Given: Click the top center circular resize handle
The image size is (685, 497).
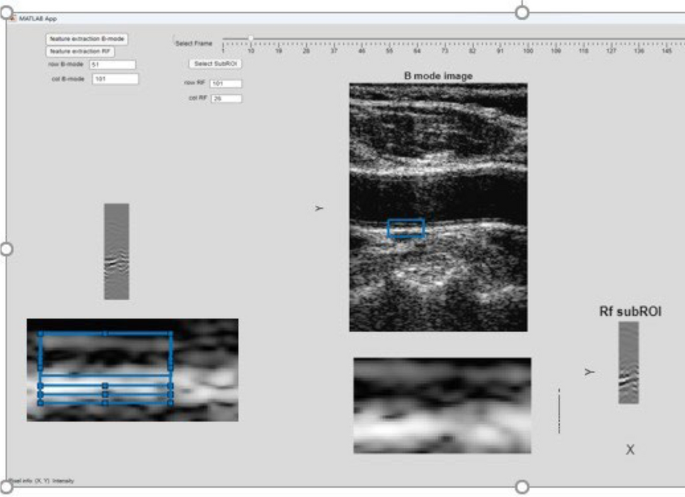Looking at the screenshot, I should pyautogui.click(x=521, y=11).
